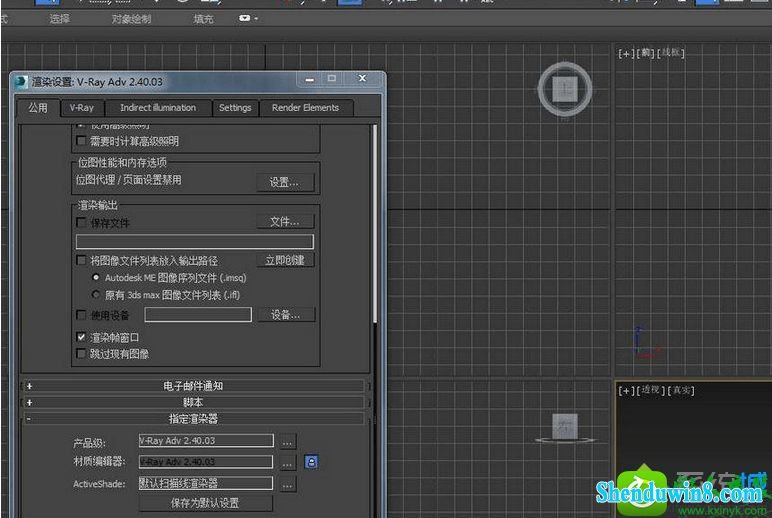Open the Indirect illumination tab
The height and width of the screenshot is (518, 772).
158,108
